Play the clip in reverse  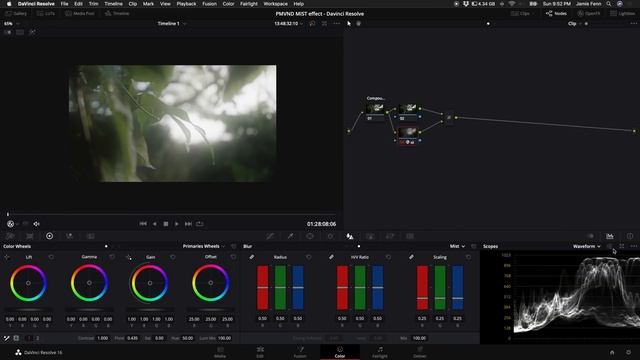(x=154, y=224)
